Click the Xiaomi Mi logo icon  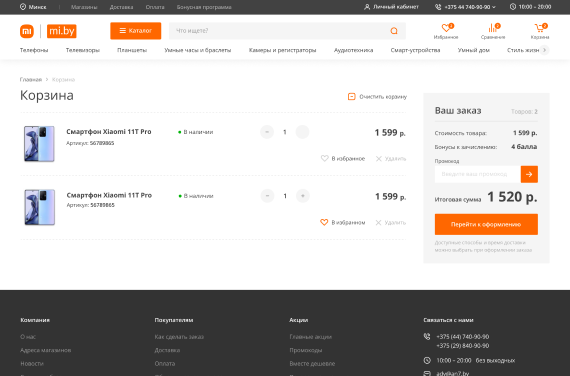pos(27,31)
